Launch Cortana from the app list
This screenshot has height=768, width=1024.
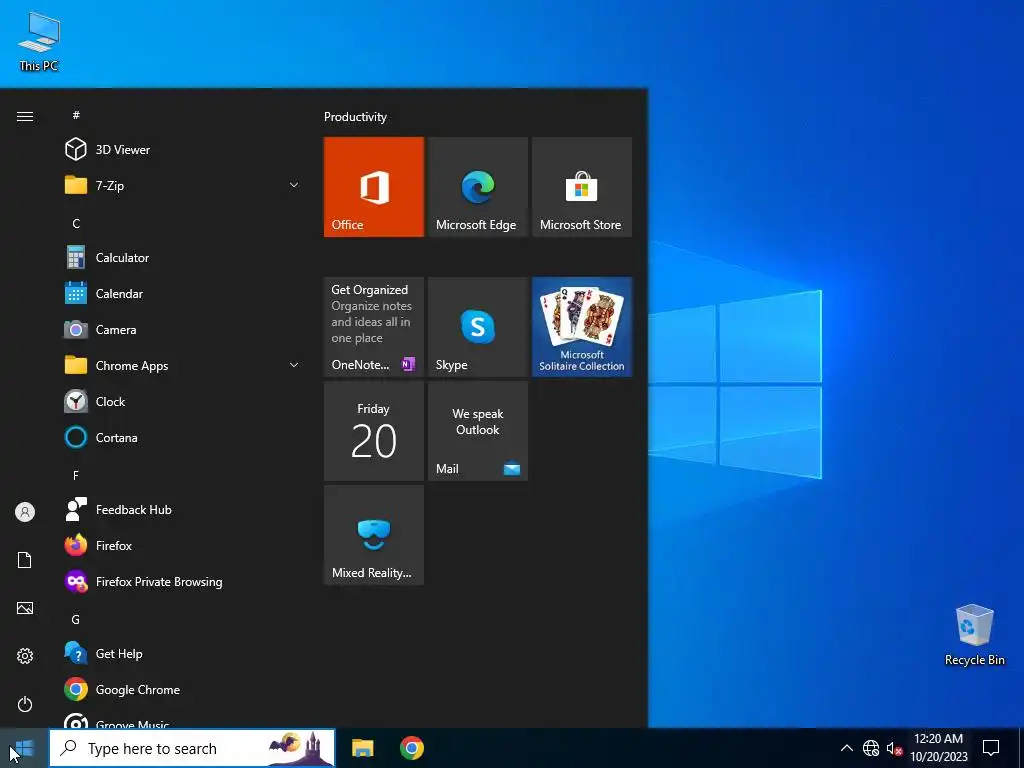183,437
